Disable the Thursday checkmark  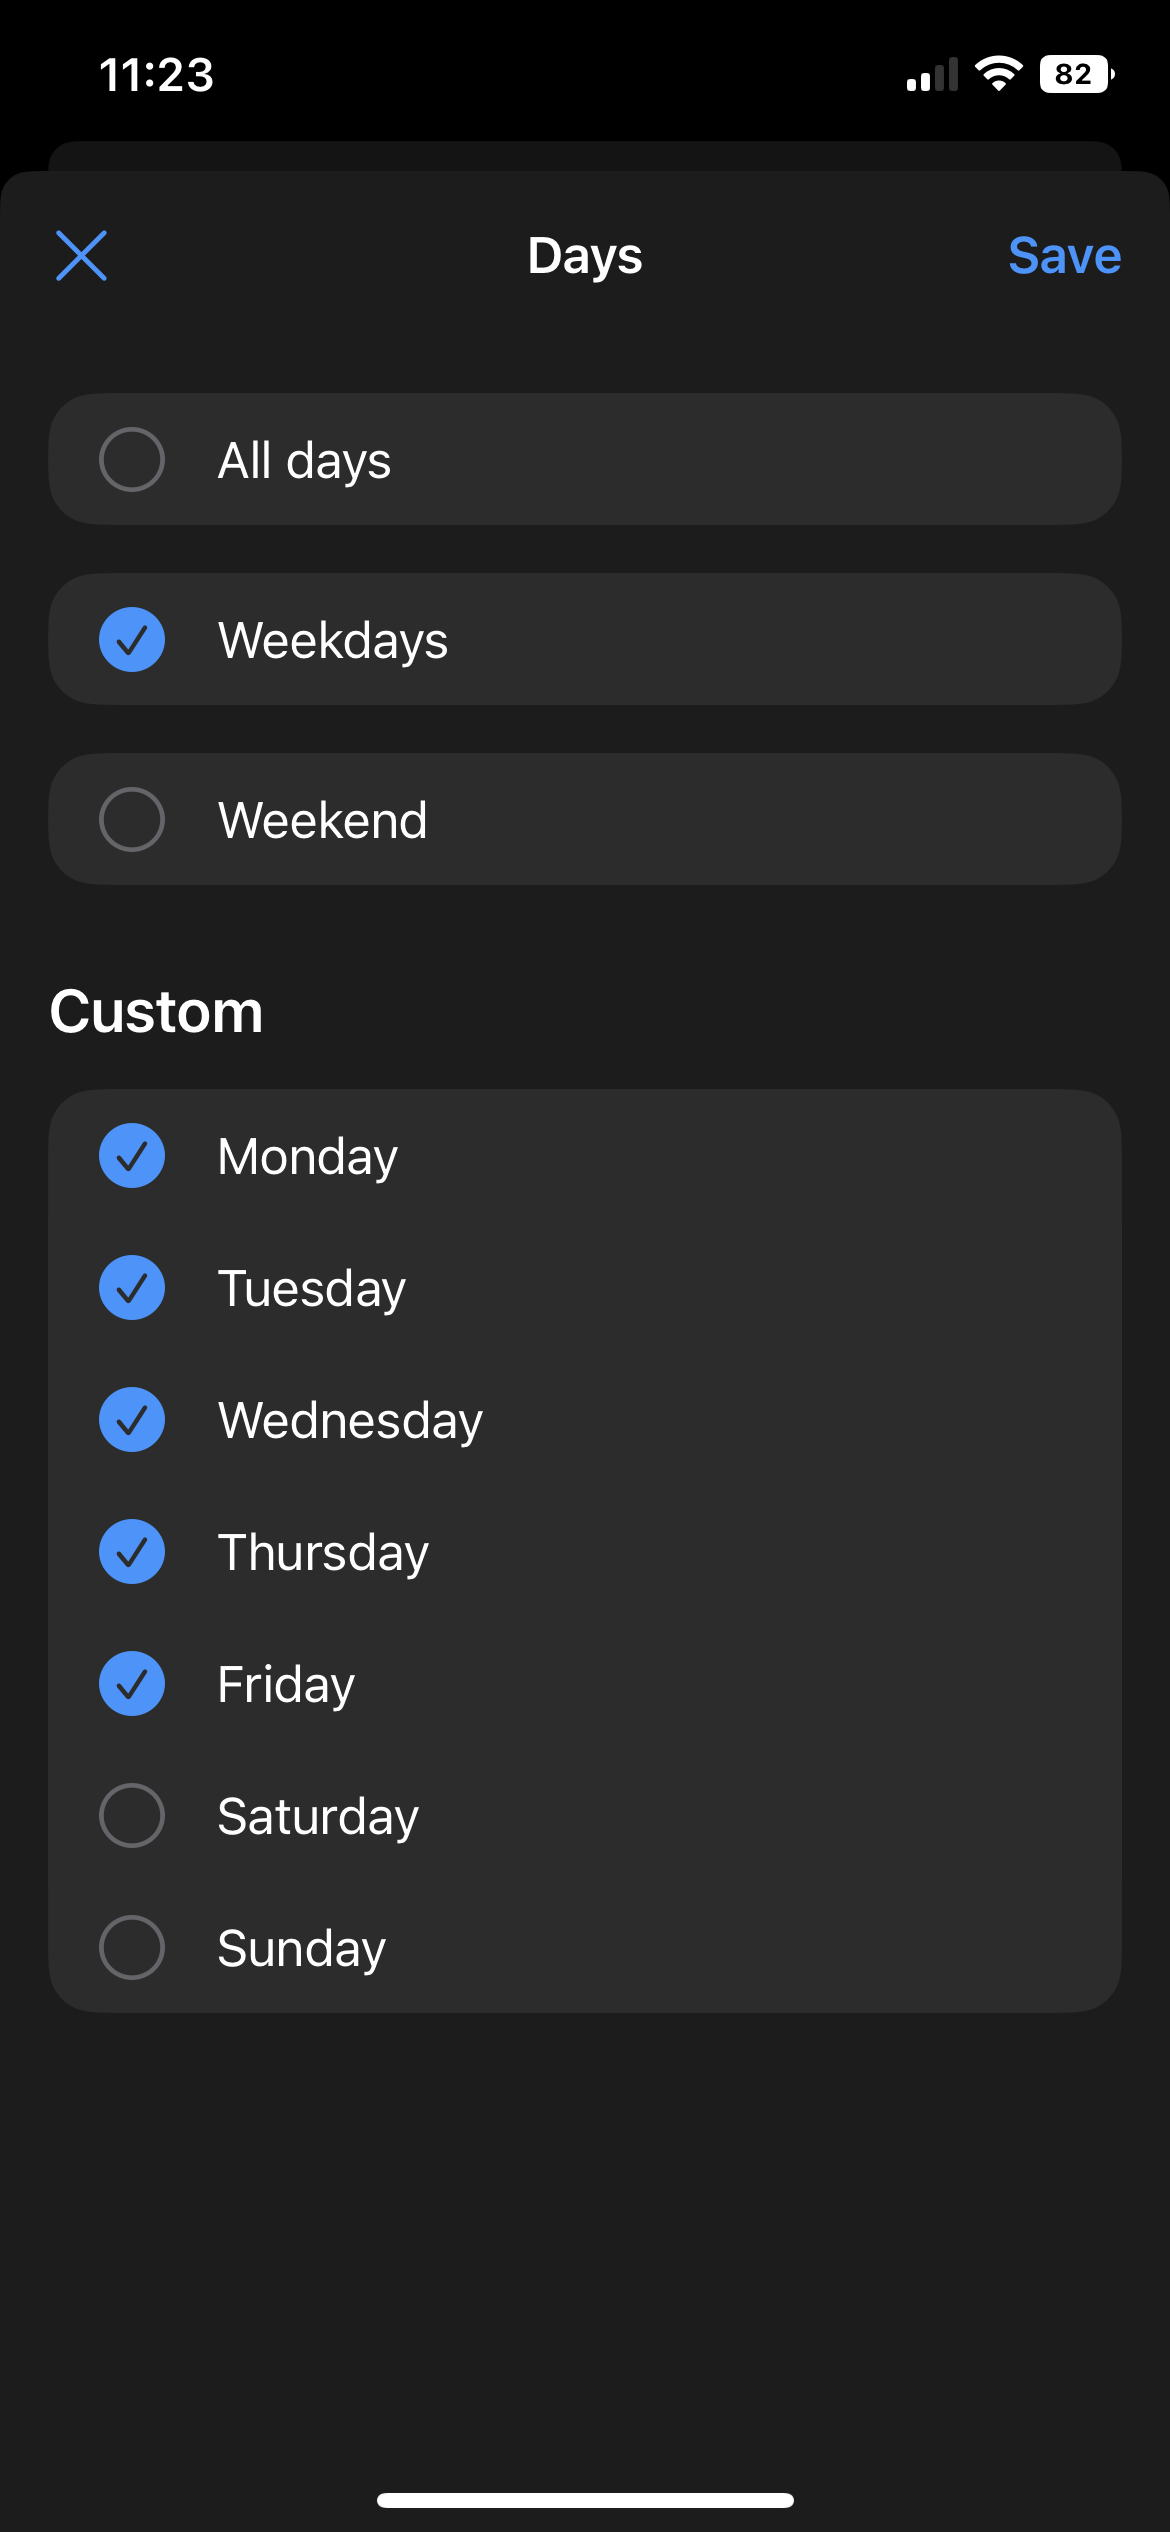coord(132,1552)
